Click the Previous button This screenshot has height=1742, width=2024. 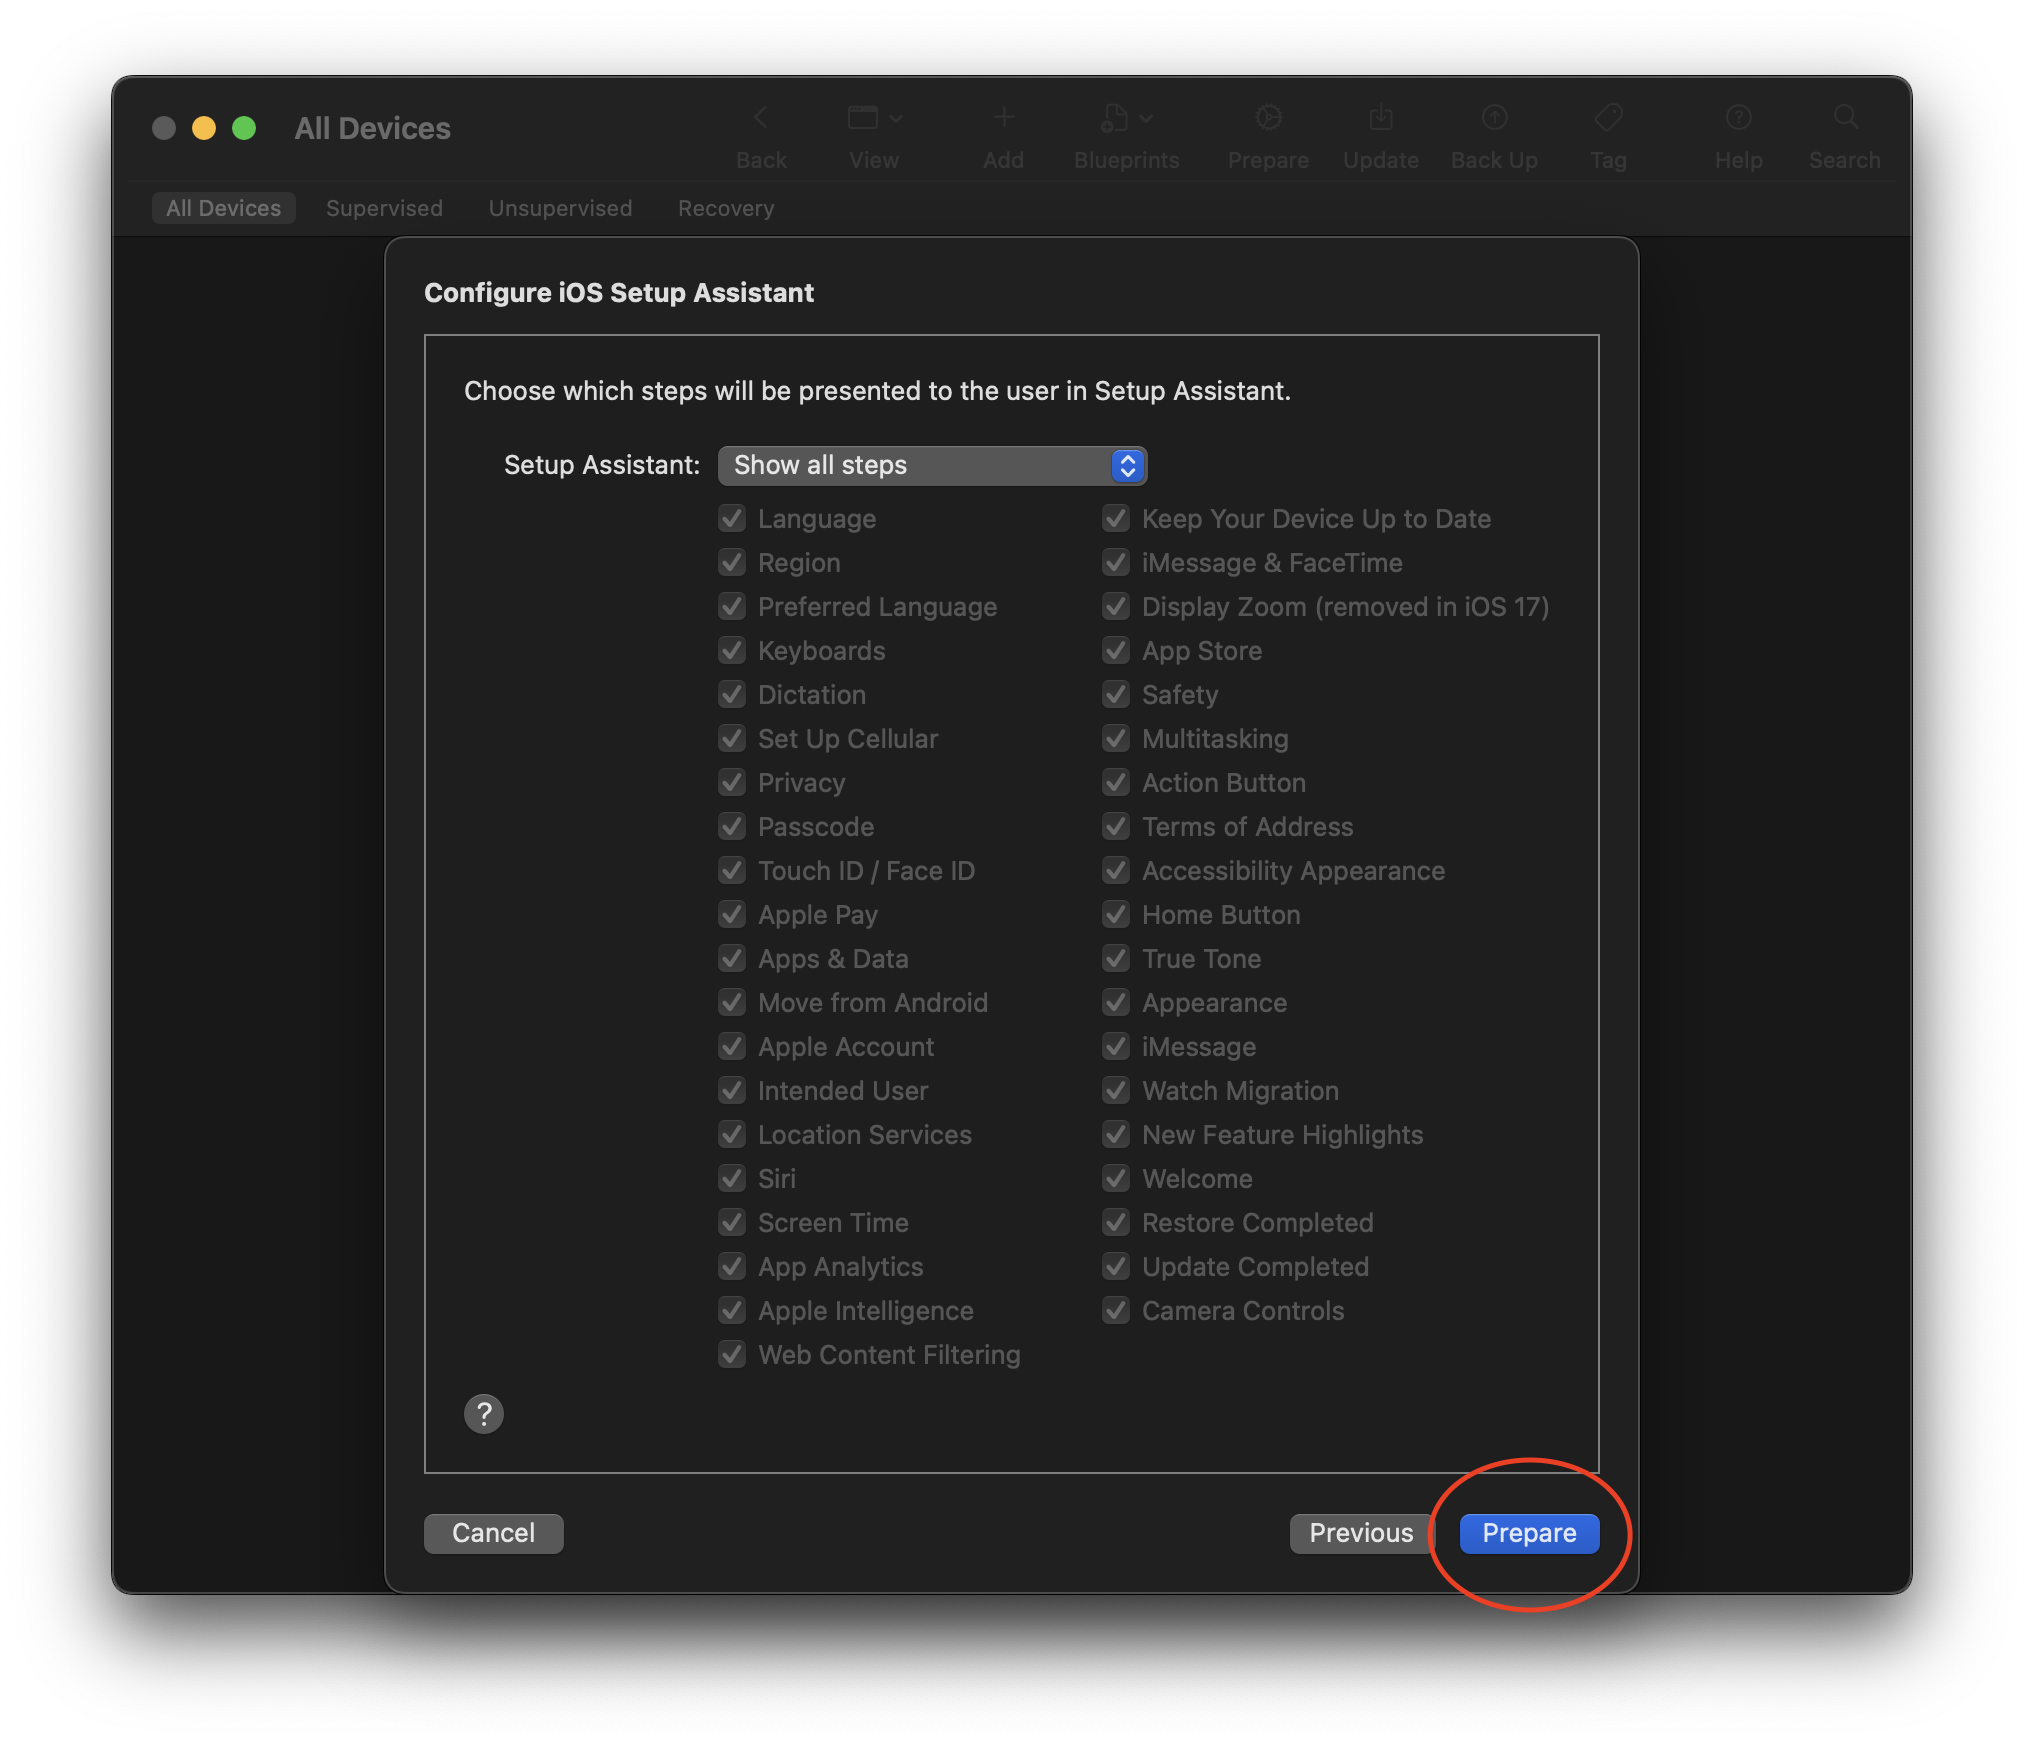tap(1360, 1533)
